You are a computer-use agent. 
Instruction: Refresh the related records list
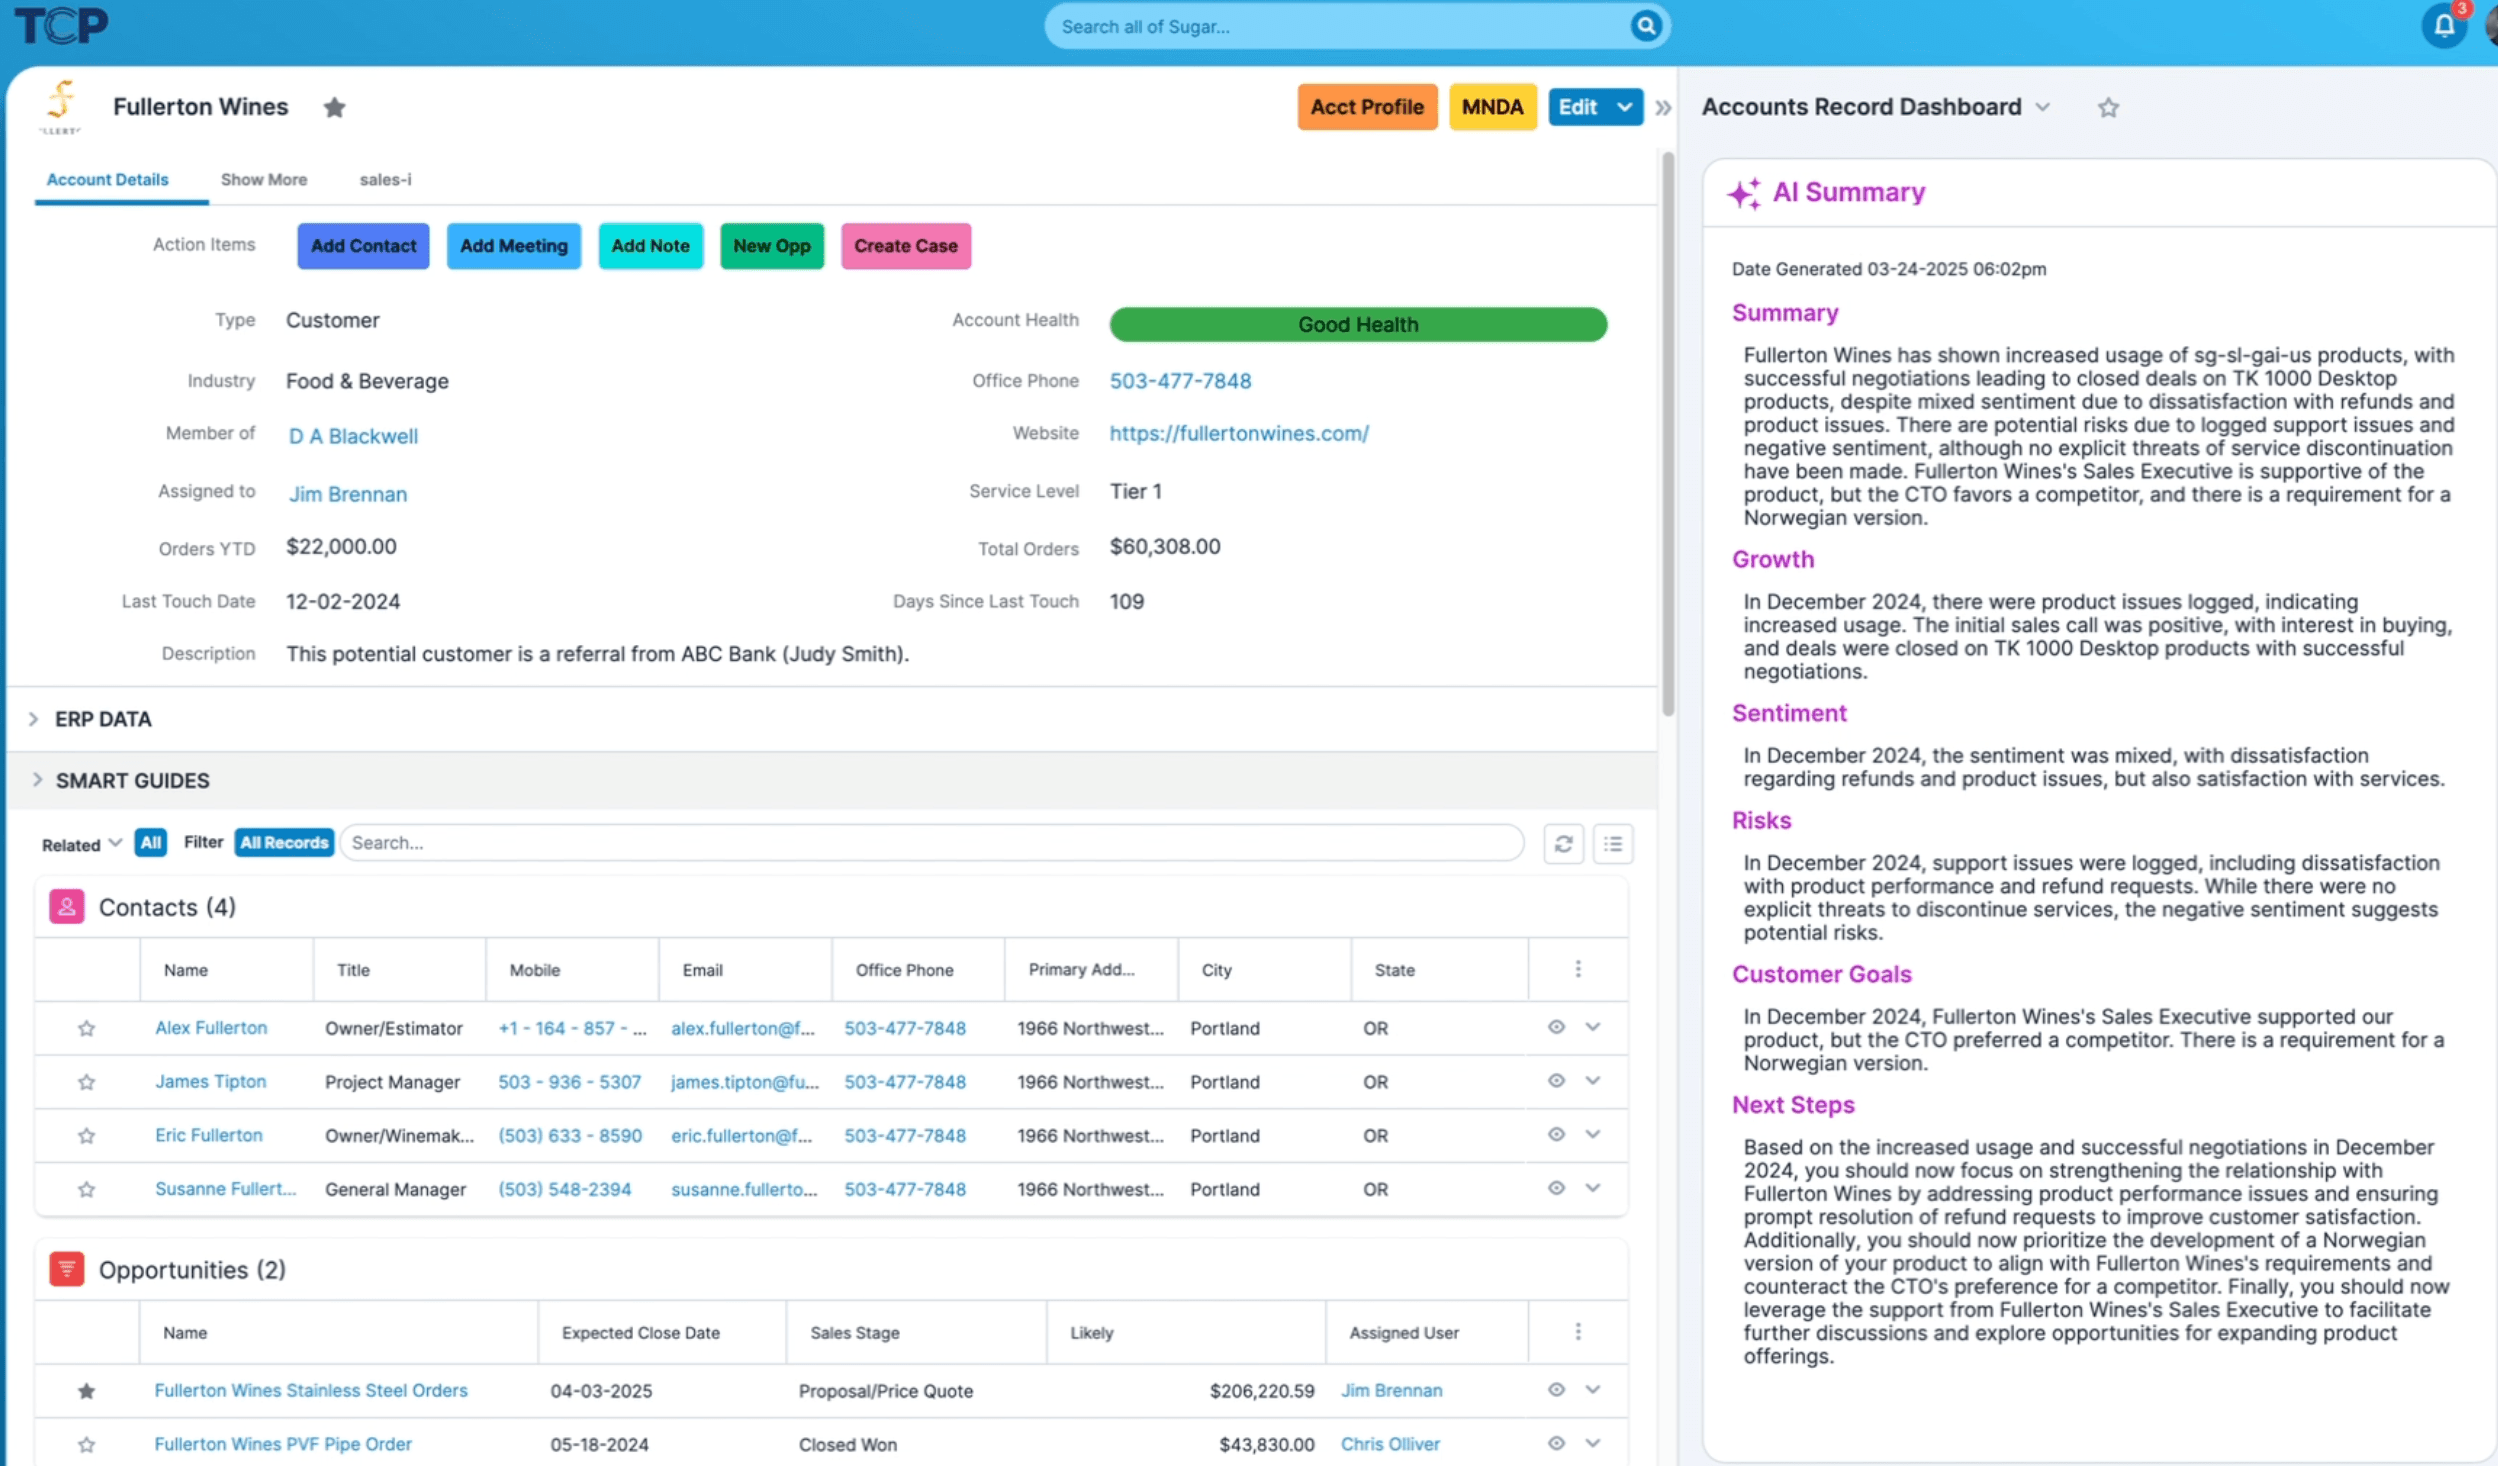(x=1563, y=843)
